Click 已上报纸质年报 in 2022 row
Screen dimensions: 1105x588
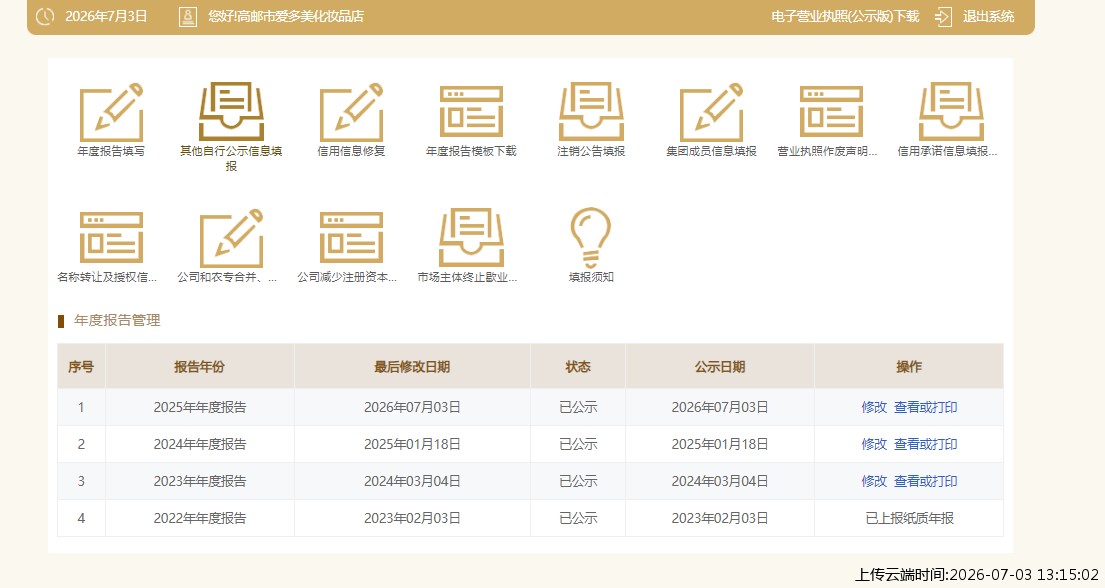click(909, 518)
